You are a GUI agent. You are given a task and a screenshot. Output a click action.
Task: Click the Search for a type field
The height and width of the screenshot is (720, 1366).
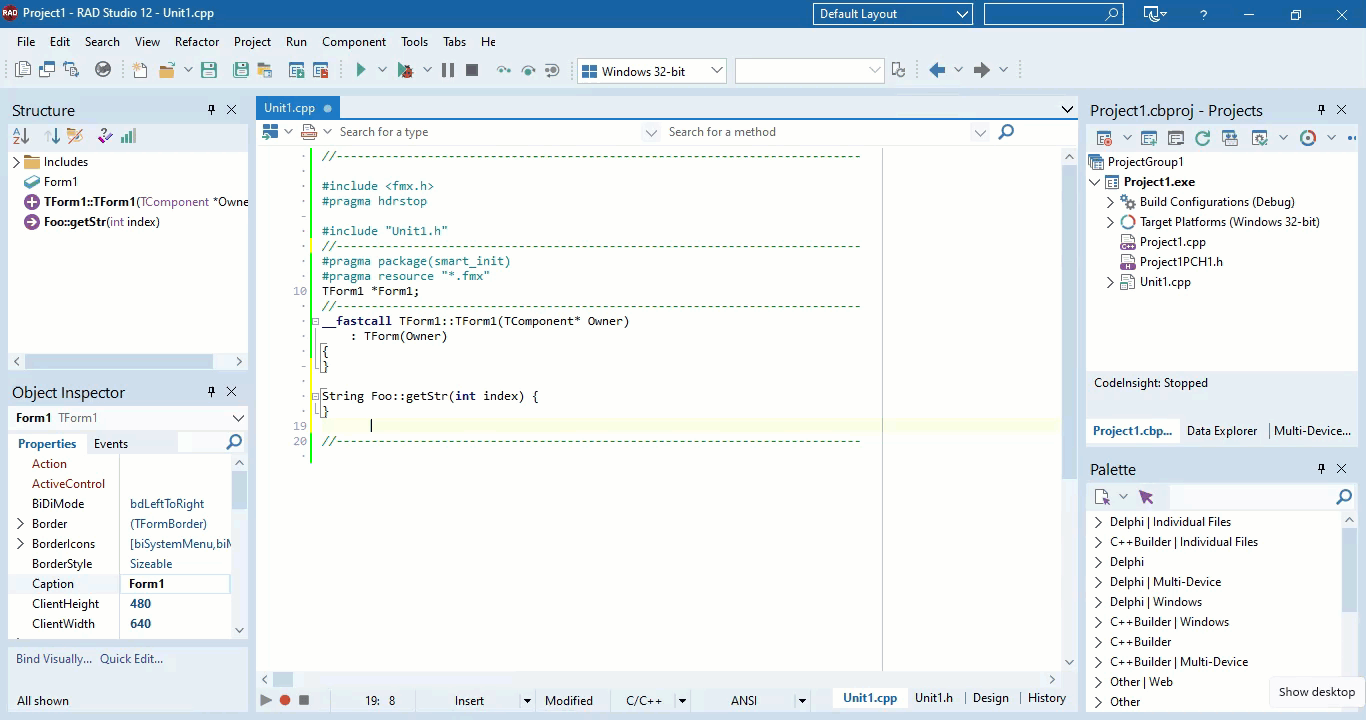(488, 132)
